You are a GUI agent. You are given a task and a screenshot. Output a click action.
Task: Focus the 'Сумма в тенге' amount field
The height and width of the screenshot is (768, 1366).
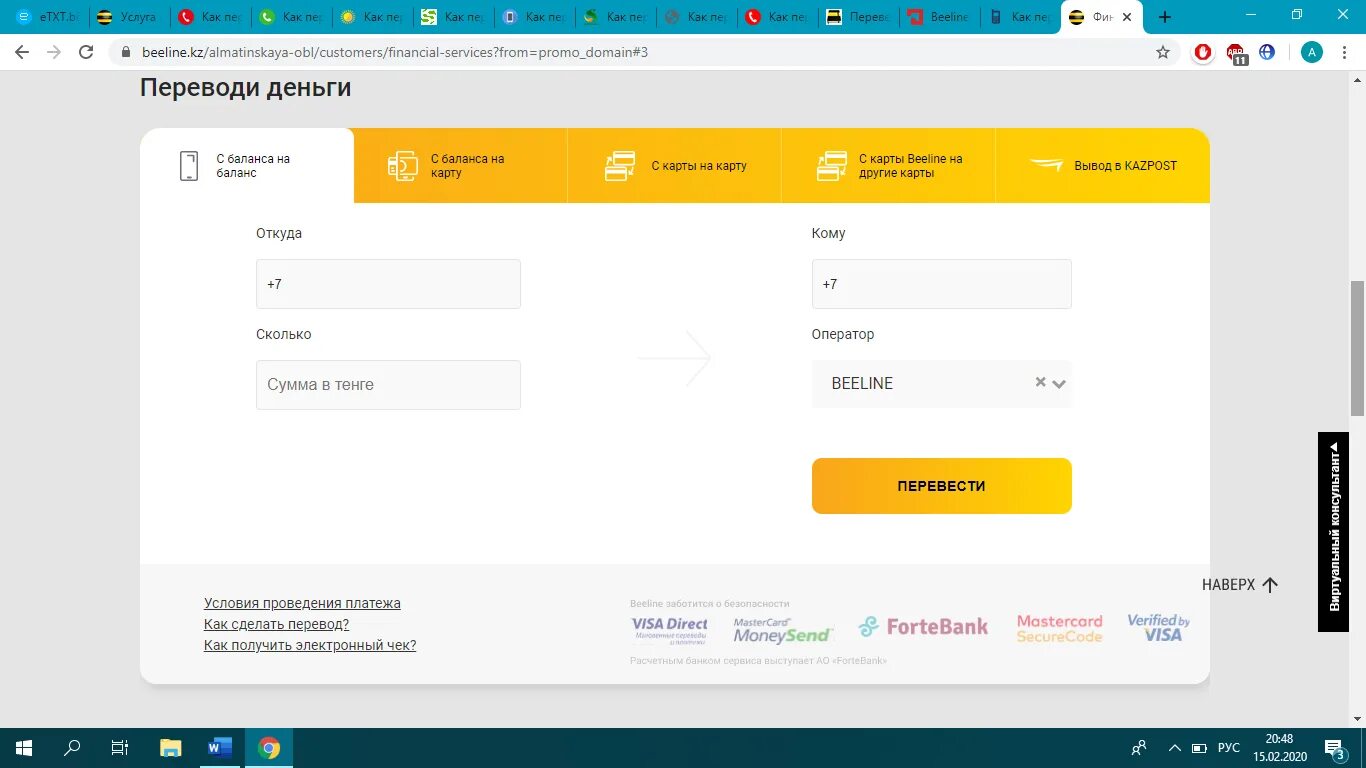(x=388, y=385)
